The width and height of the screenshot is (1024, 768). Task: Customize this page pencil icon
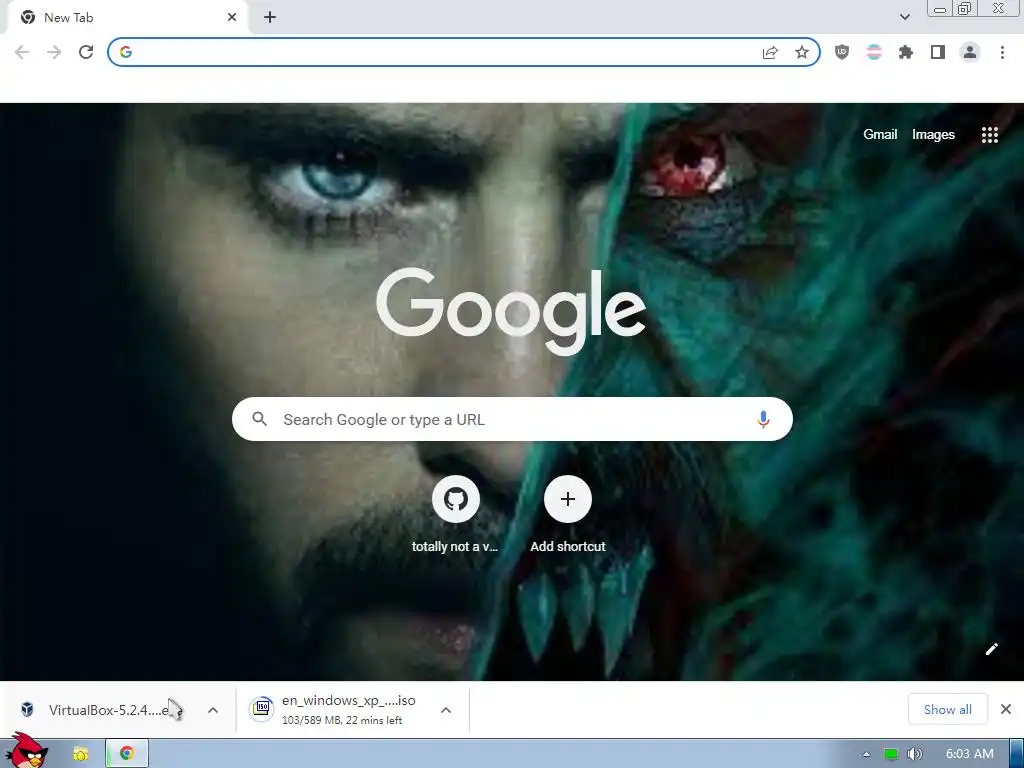[991, 648]
